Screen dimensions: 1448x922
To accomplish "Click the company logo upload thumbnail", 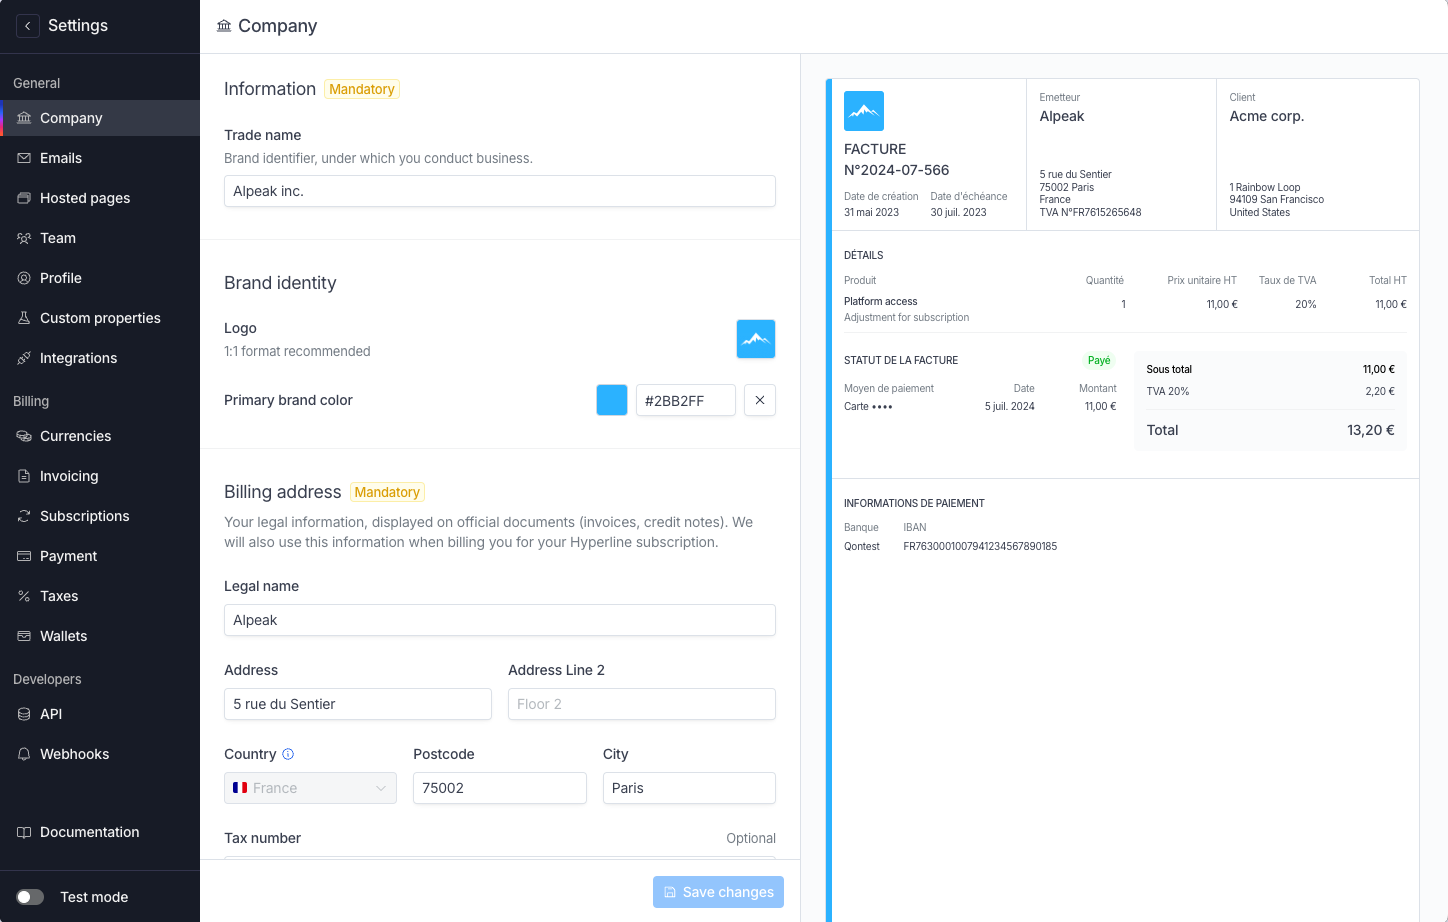I will (x=756, y=339).
